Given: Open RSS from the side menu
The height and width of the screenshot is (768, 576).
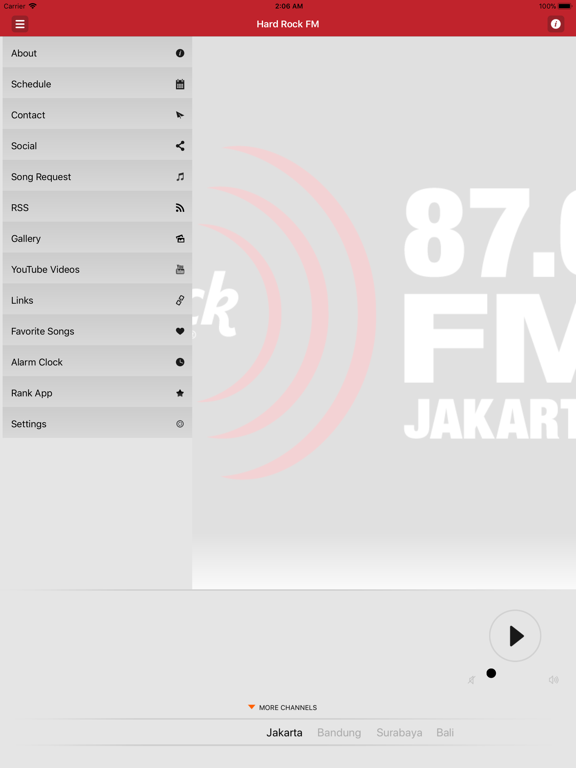Looking at the screenshot, I should 97,207.
